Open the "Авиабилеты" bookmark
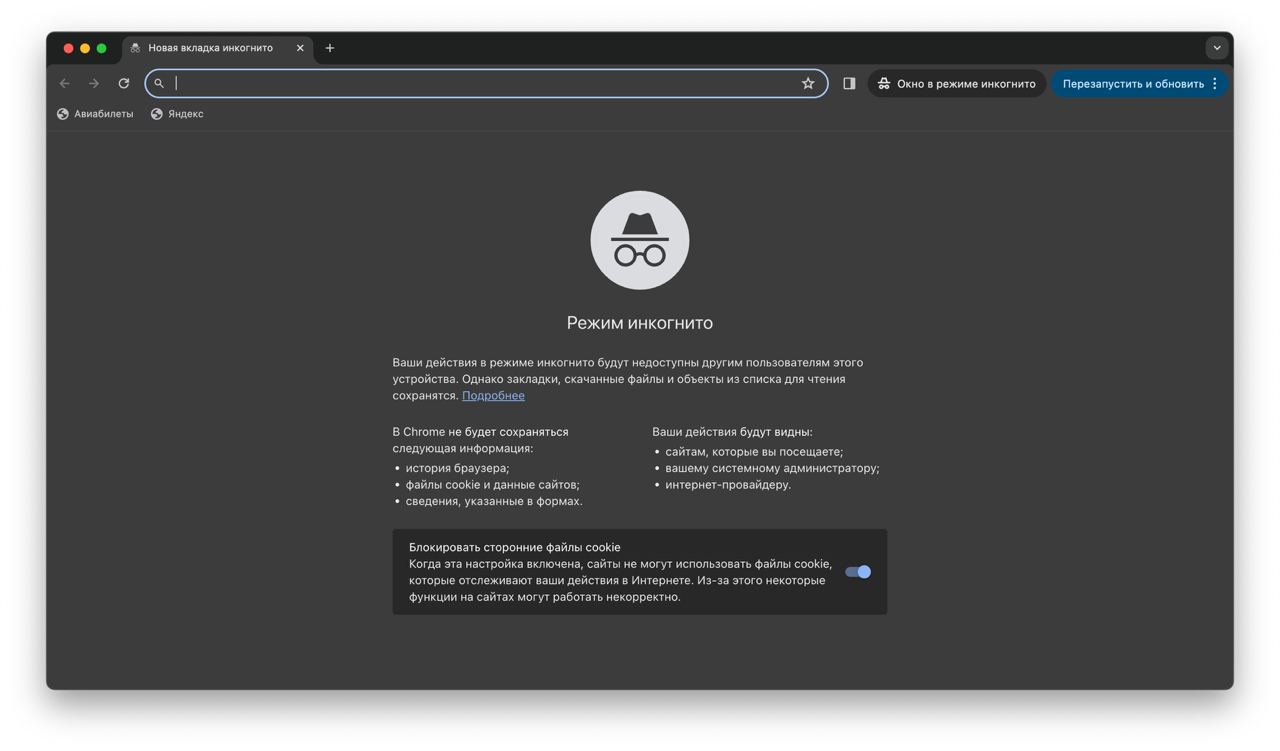1280x751 pixels. [95, 114]
